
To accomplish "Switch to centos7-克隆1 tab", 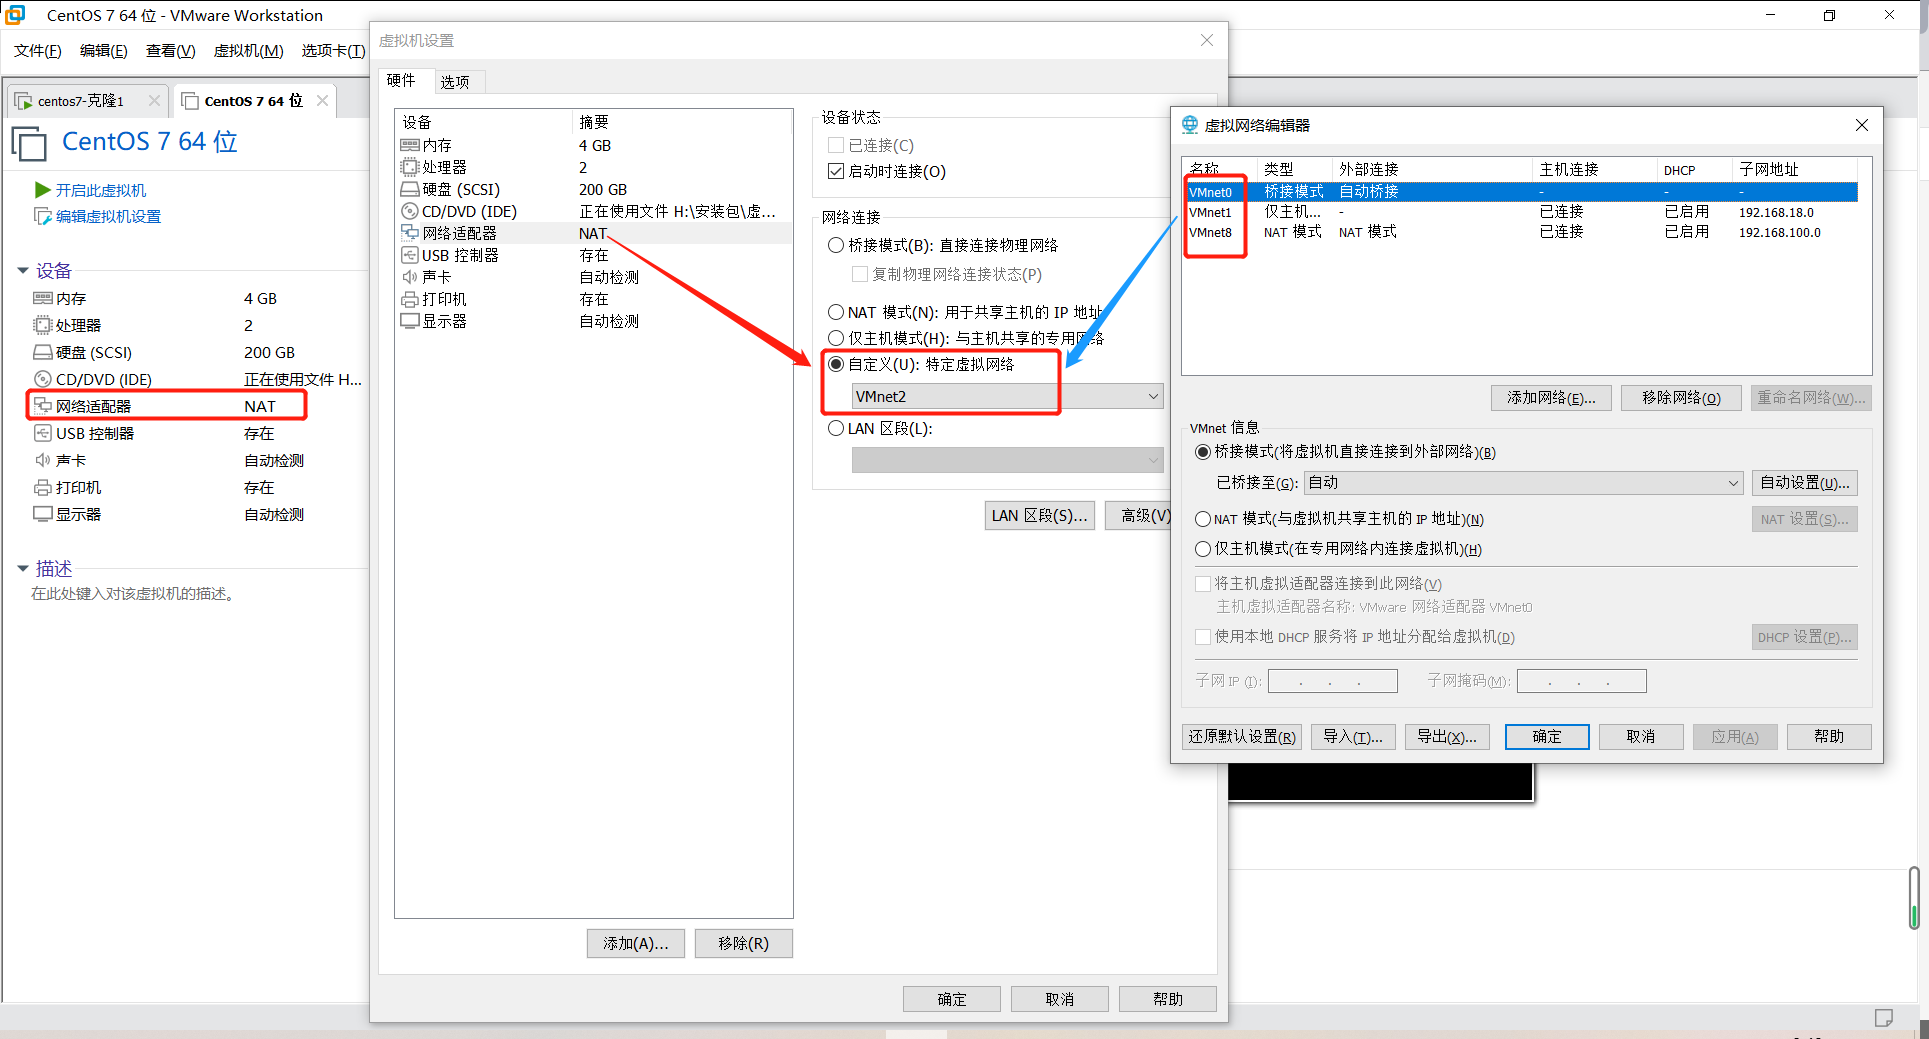I will tap(81, 100).
